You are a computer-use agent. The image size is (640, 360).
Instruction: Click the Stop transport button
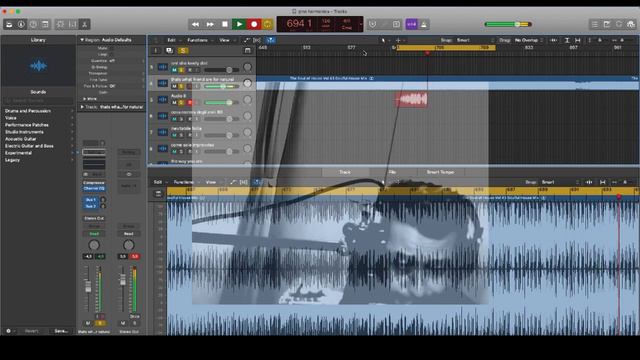[x=224, y=24]
